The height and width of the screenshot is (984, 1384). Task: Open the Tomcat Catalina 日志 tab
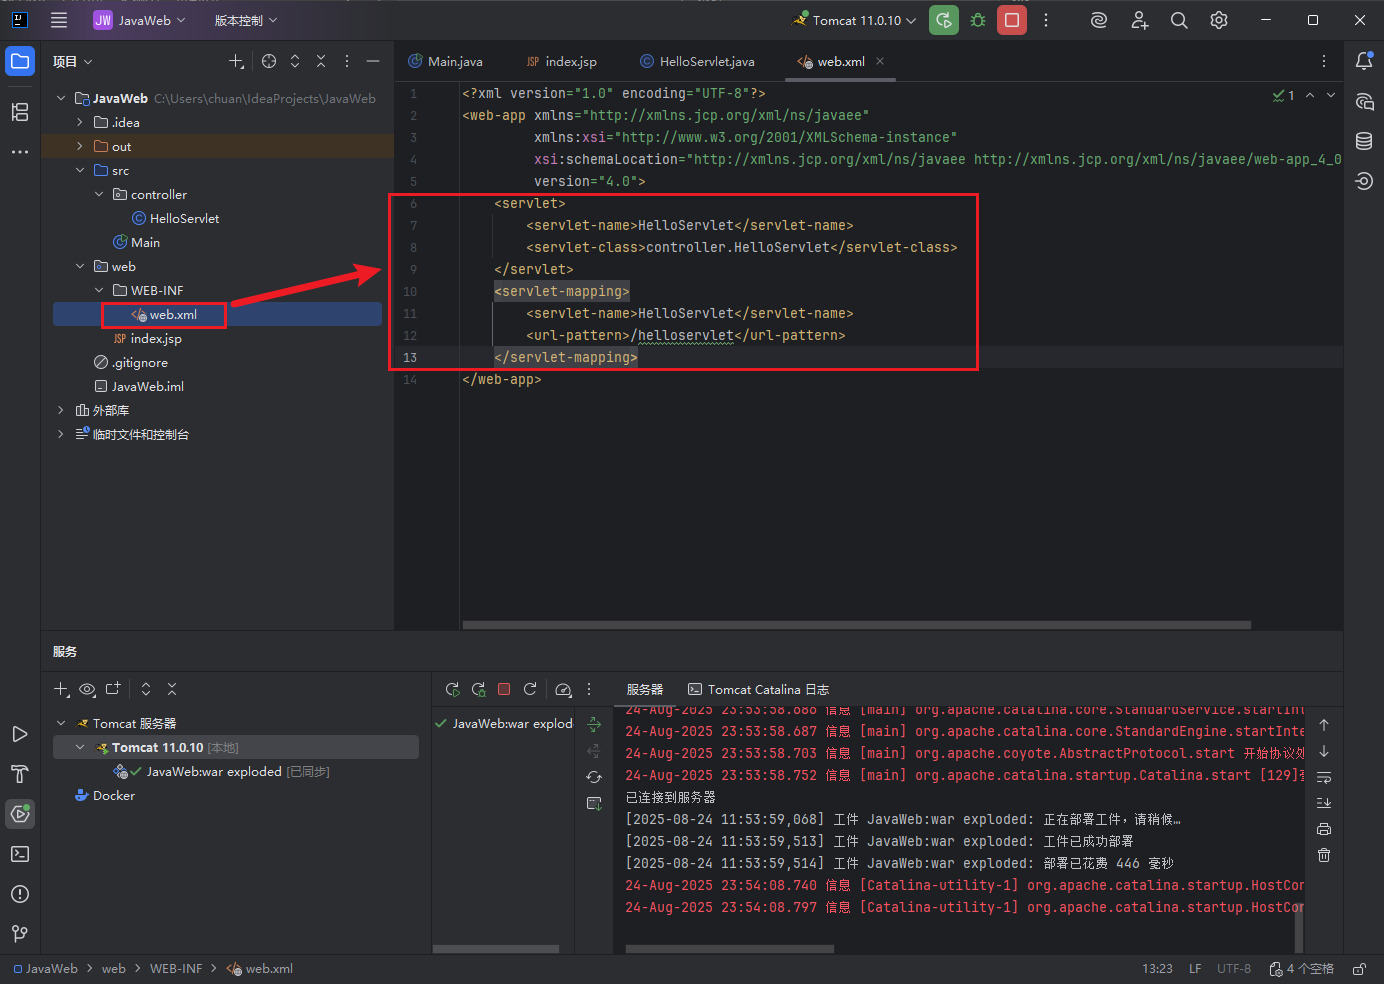(x=759, y=689)
